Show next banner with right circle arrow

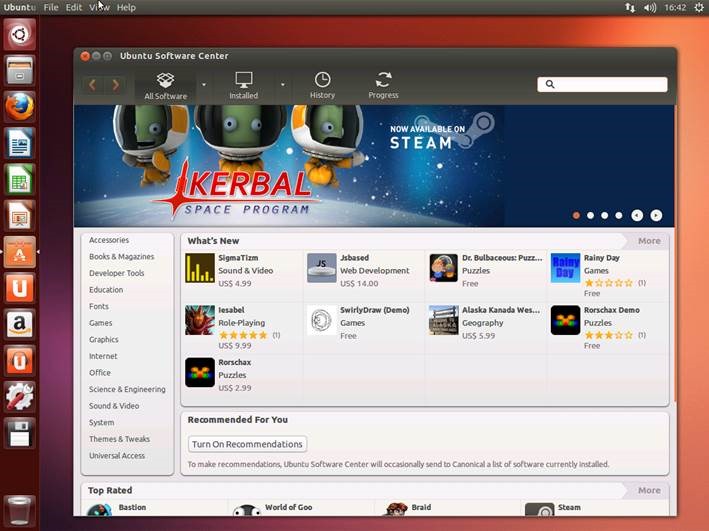coord(656,215)
